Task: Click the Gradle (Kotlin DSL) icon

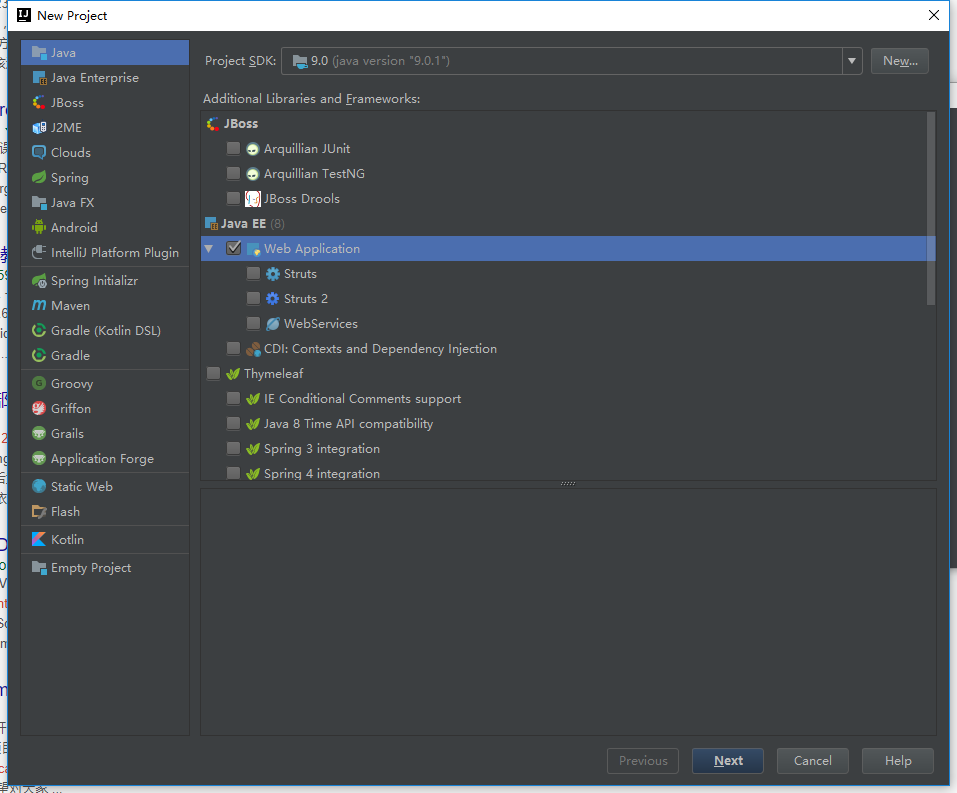Action: (39, 330)
